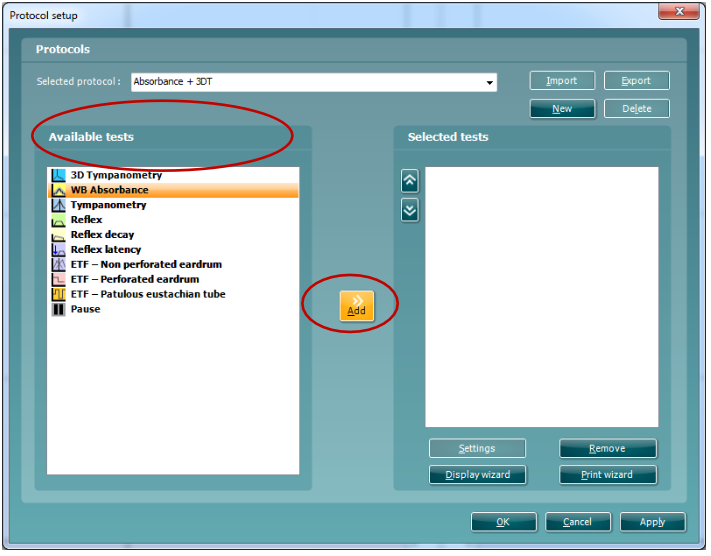Click the Reflex decay test icon
The width and height of the screenshot is (711, 556).
click(58, 235)
